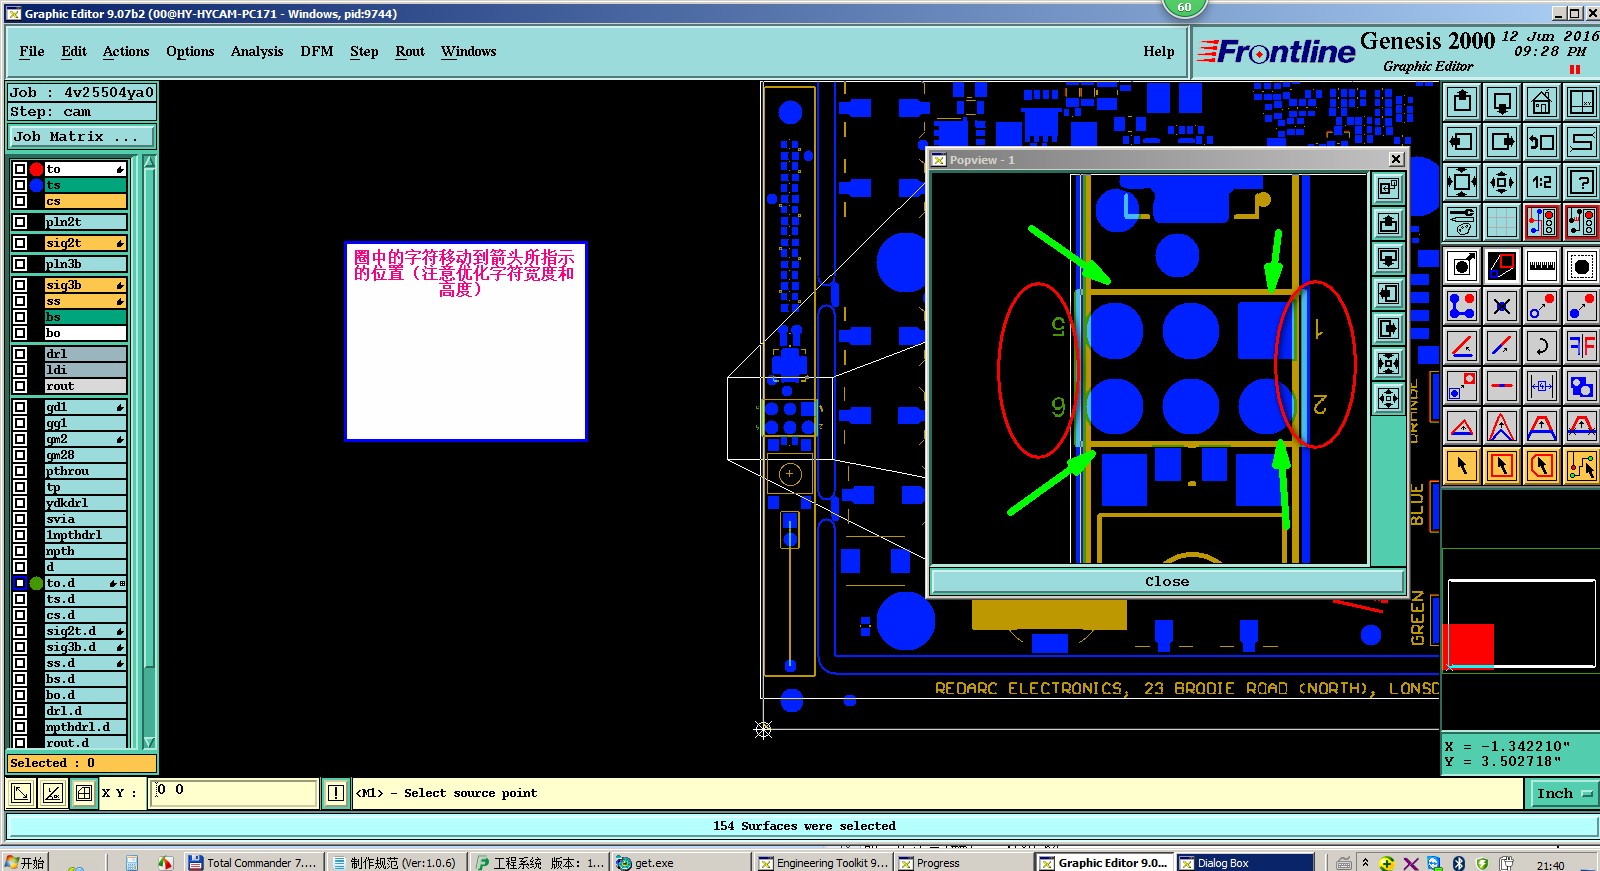This screenshot has width=1600, height=871.
Task: Select the ruler measure tool
Action: pos(1542,266)
